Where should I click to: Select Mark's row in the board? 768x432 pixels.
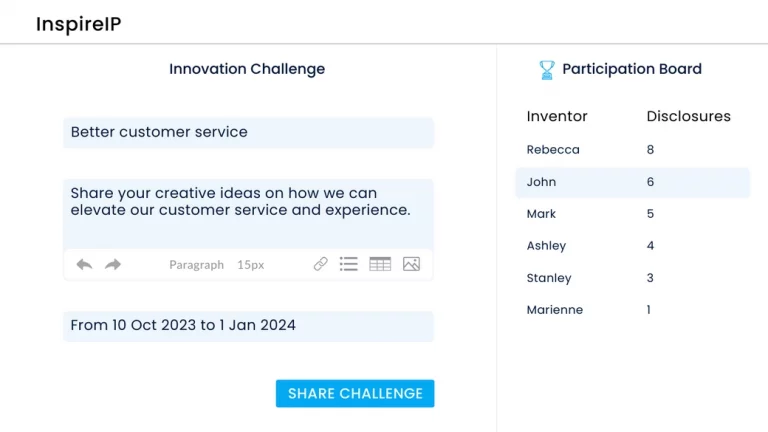point(541,214)
